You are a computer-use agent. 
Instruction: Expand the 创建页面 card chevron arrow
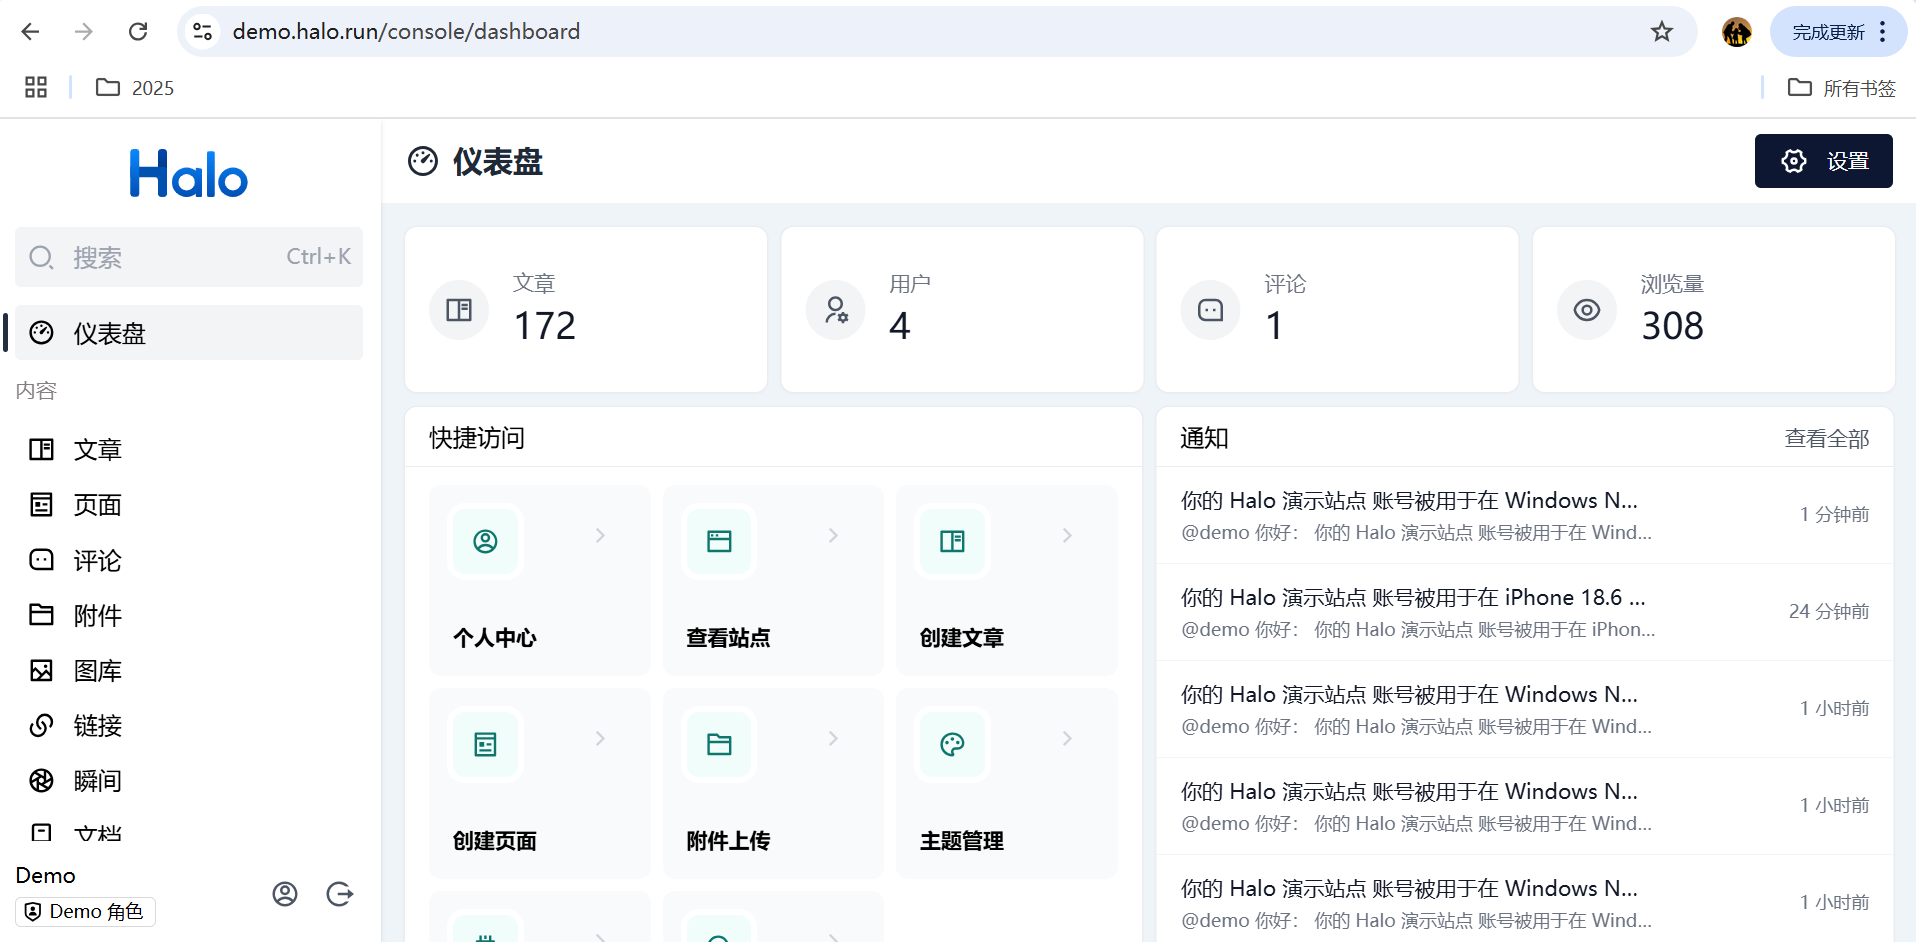(x=600, y=739)
